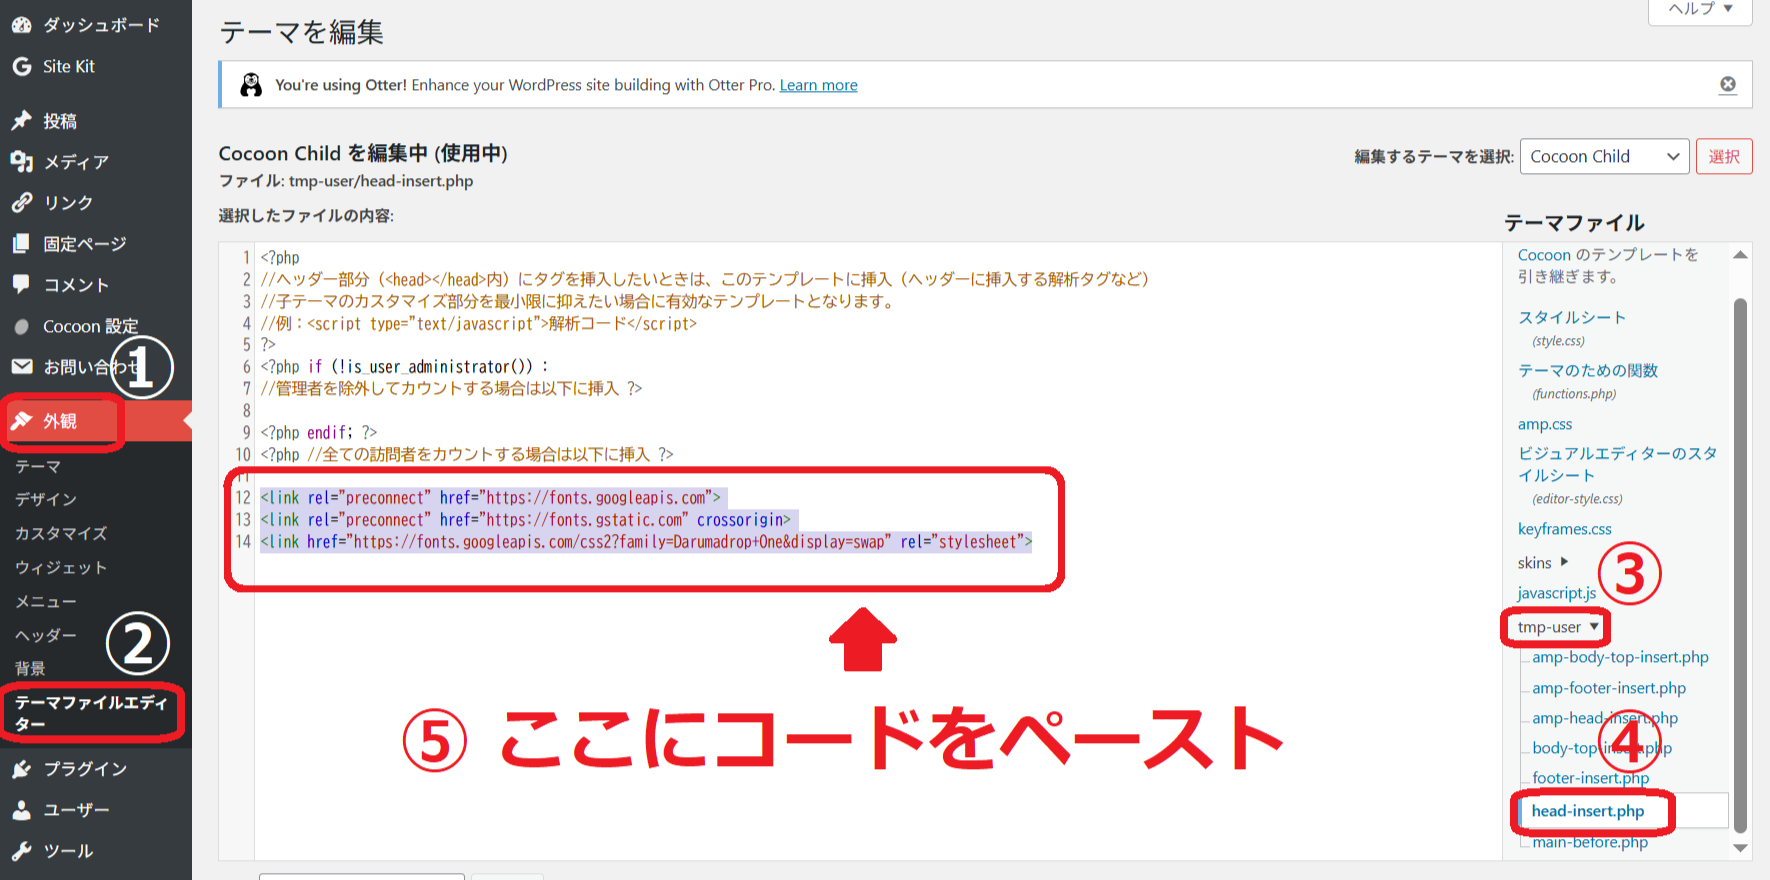Click the Tools wrench icon
1770x880 pixels.
click(22, 851)
